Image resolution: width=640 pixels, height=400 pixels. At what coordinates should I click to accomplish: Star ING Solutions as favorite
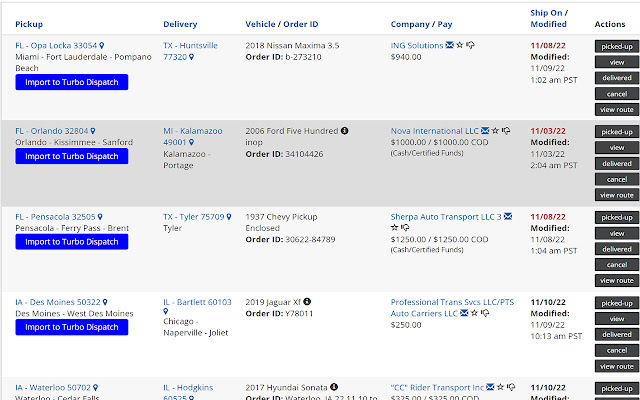[460, 45]
